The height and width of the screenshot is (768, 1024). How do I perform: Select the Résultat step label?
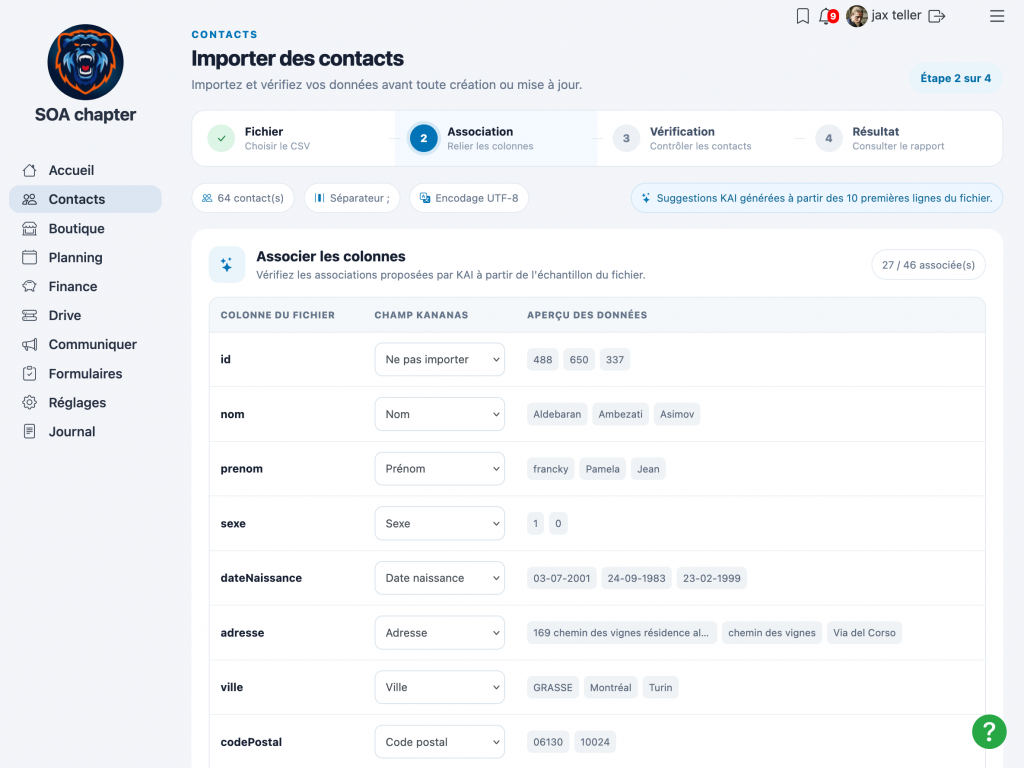pos(875,131)
